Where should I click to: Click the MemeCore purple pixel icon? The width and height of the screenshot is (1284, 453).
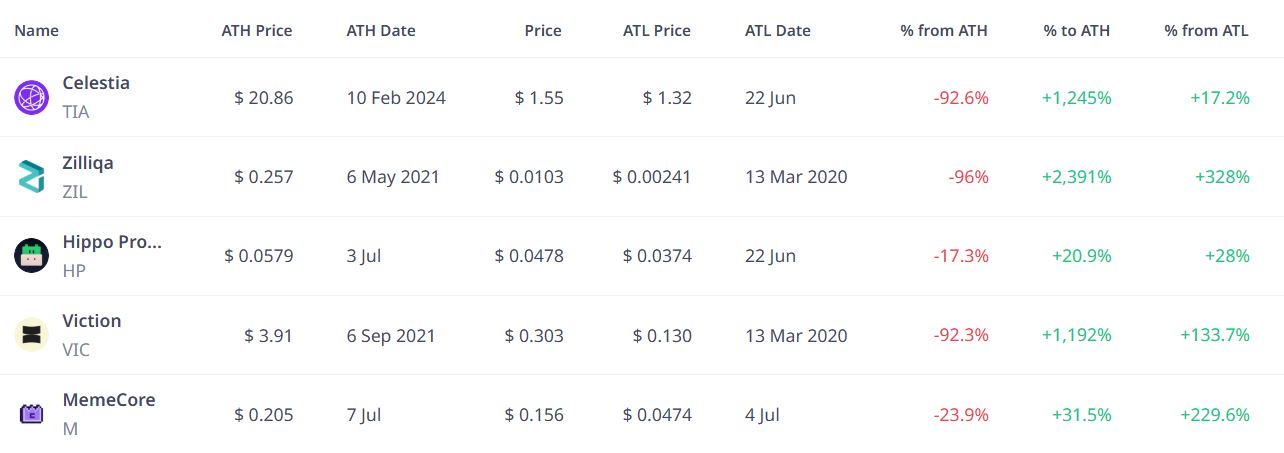tap(31, 413)
